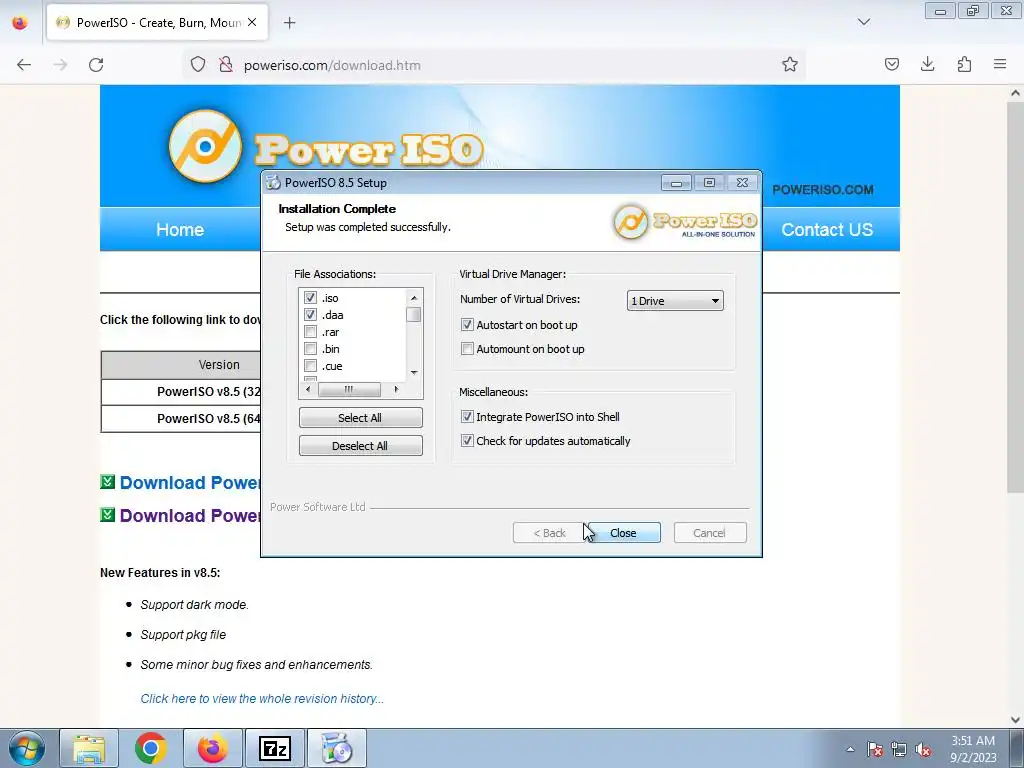Enable the .rar file association
Screen dimensions: 1024x768
point(310,332)
